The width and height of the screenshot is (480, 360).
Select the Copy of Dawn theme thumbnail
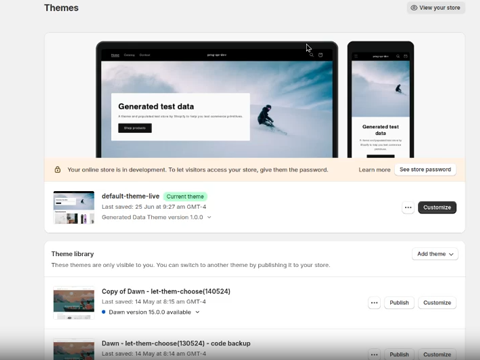coord(74,303)
